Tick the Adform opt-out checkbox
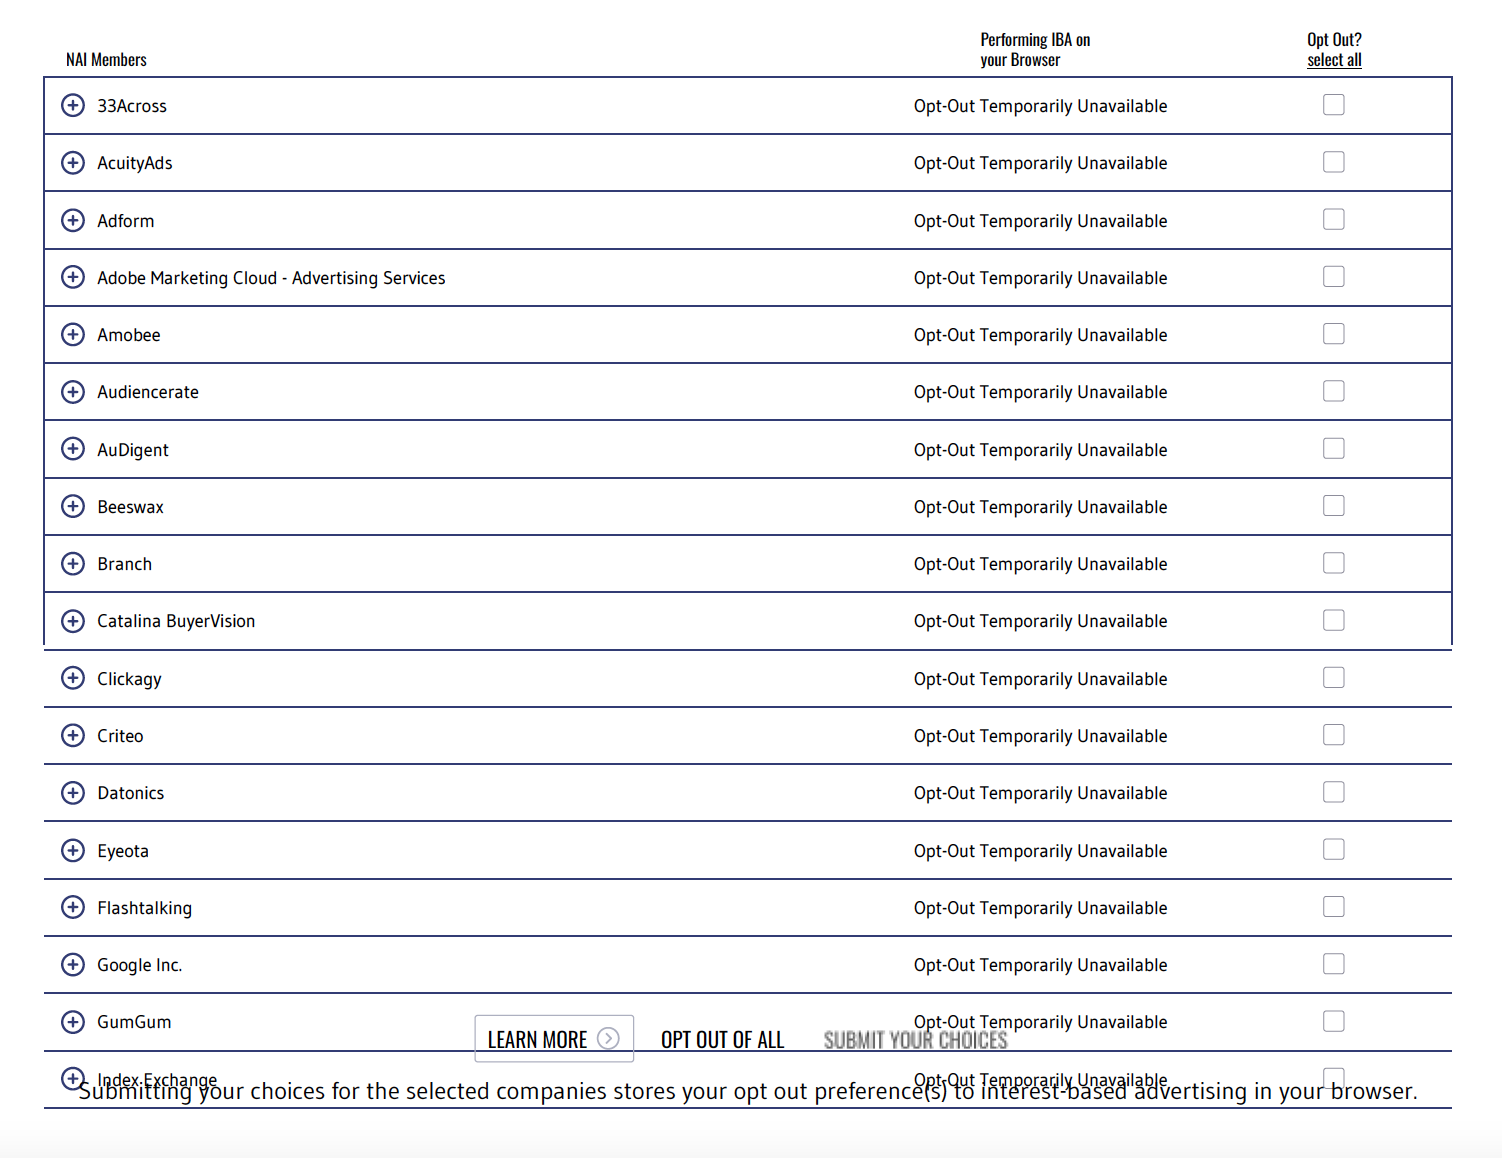Viewport: 1502px width, 1158px height. click(1334, 219)
